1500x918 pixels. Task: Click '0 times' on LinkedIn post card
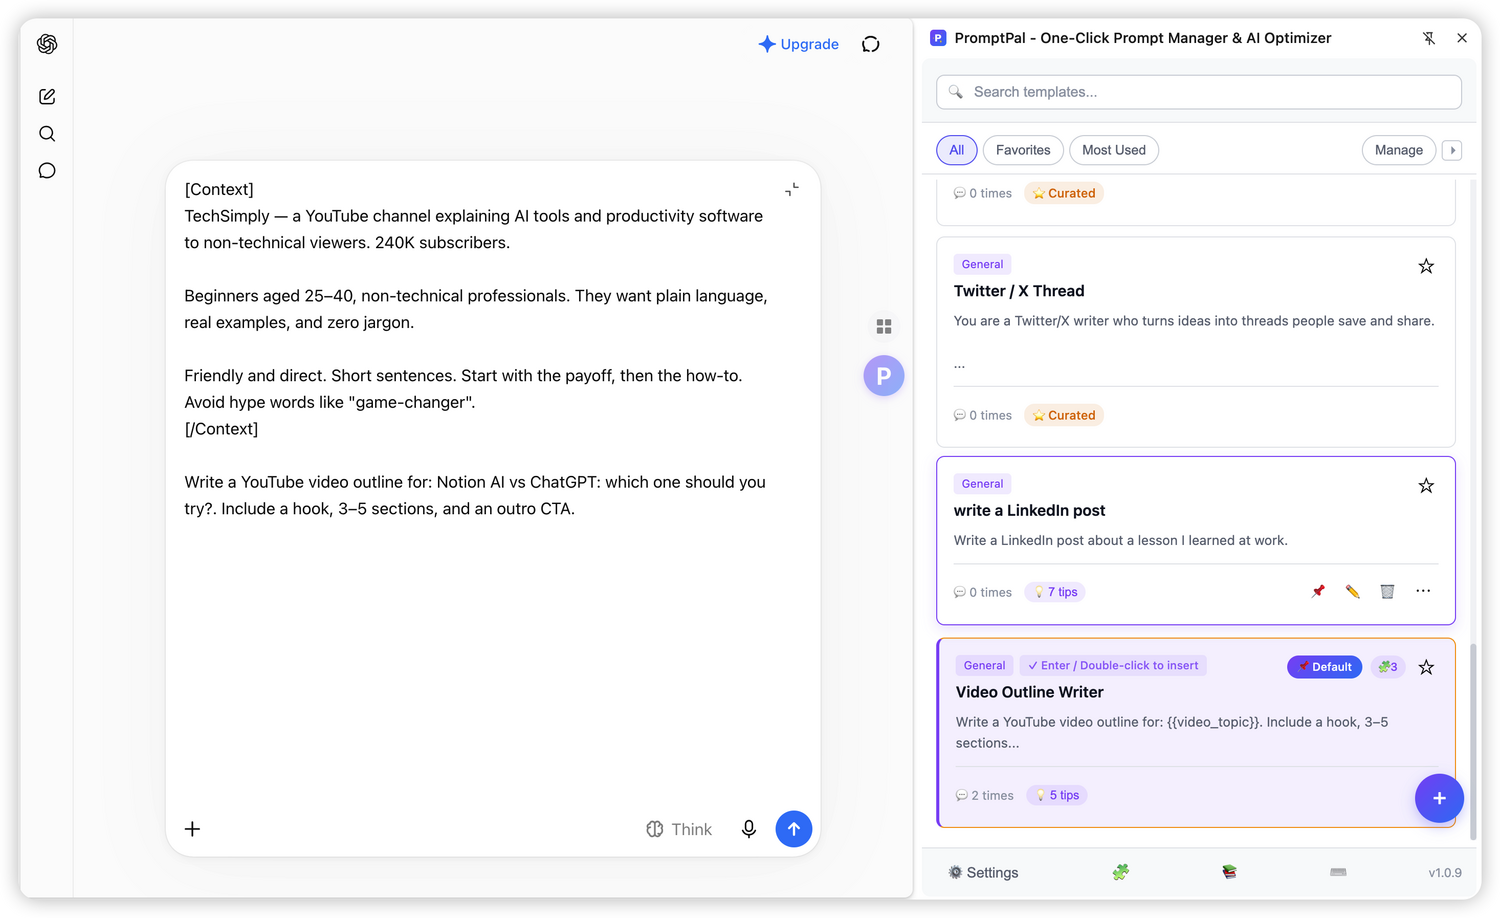[x=983, y=592]
